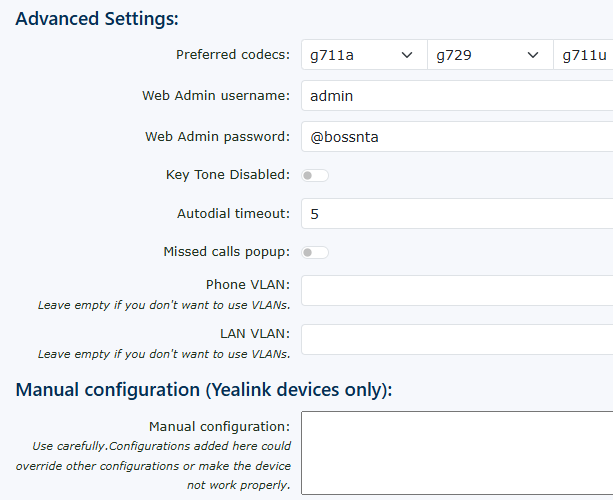Click the "LAN VLAN:" label text
Image resolution: width=613 pixels, height=500 pixels.
tap(255, 333)
